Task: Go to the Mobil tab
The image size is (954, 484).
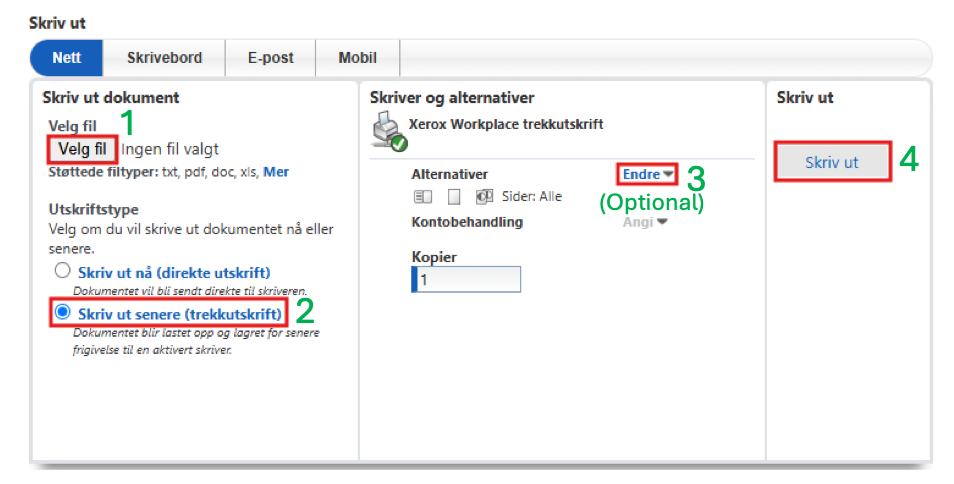Action: point(358,58)
